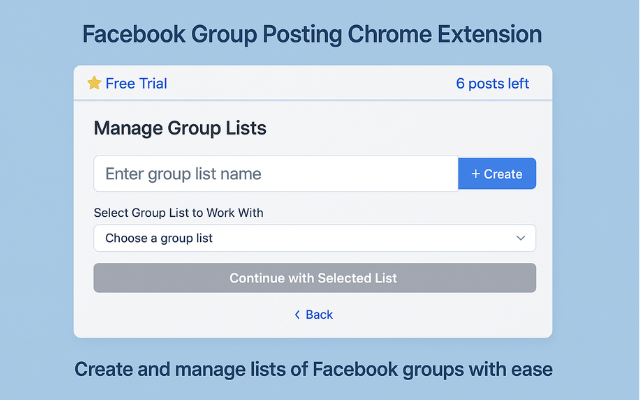This screenshot has height=400, width=640.
Task: Click the Select Group List to Work With label
Action: coord(178,213)
